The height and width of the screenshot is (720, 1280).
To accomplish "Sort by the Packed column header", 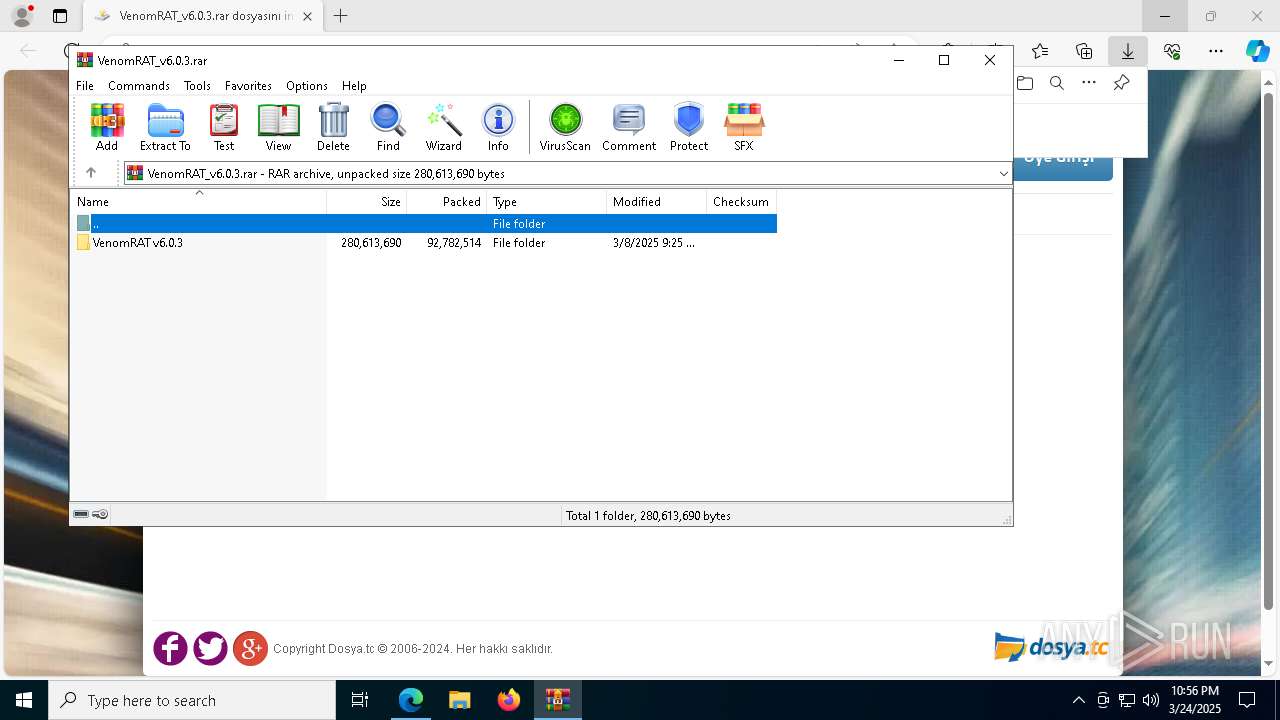I will pyautogui.click(x=447, y=202).
